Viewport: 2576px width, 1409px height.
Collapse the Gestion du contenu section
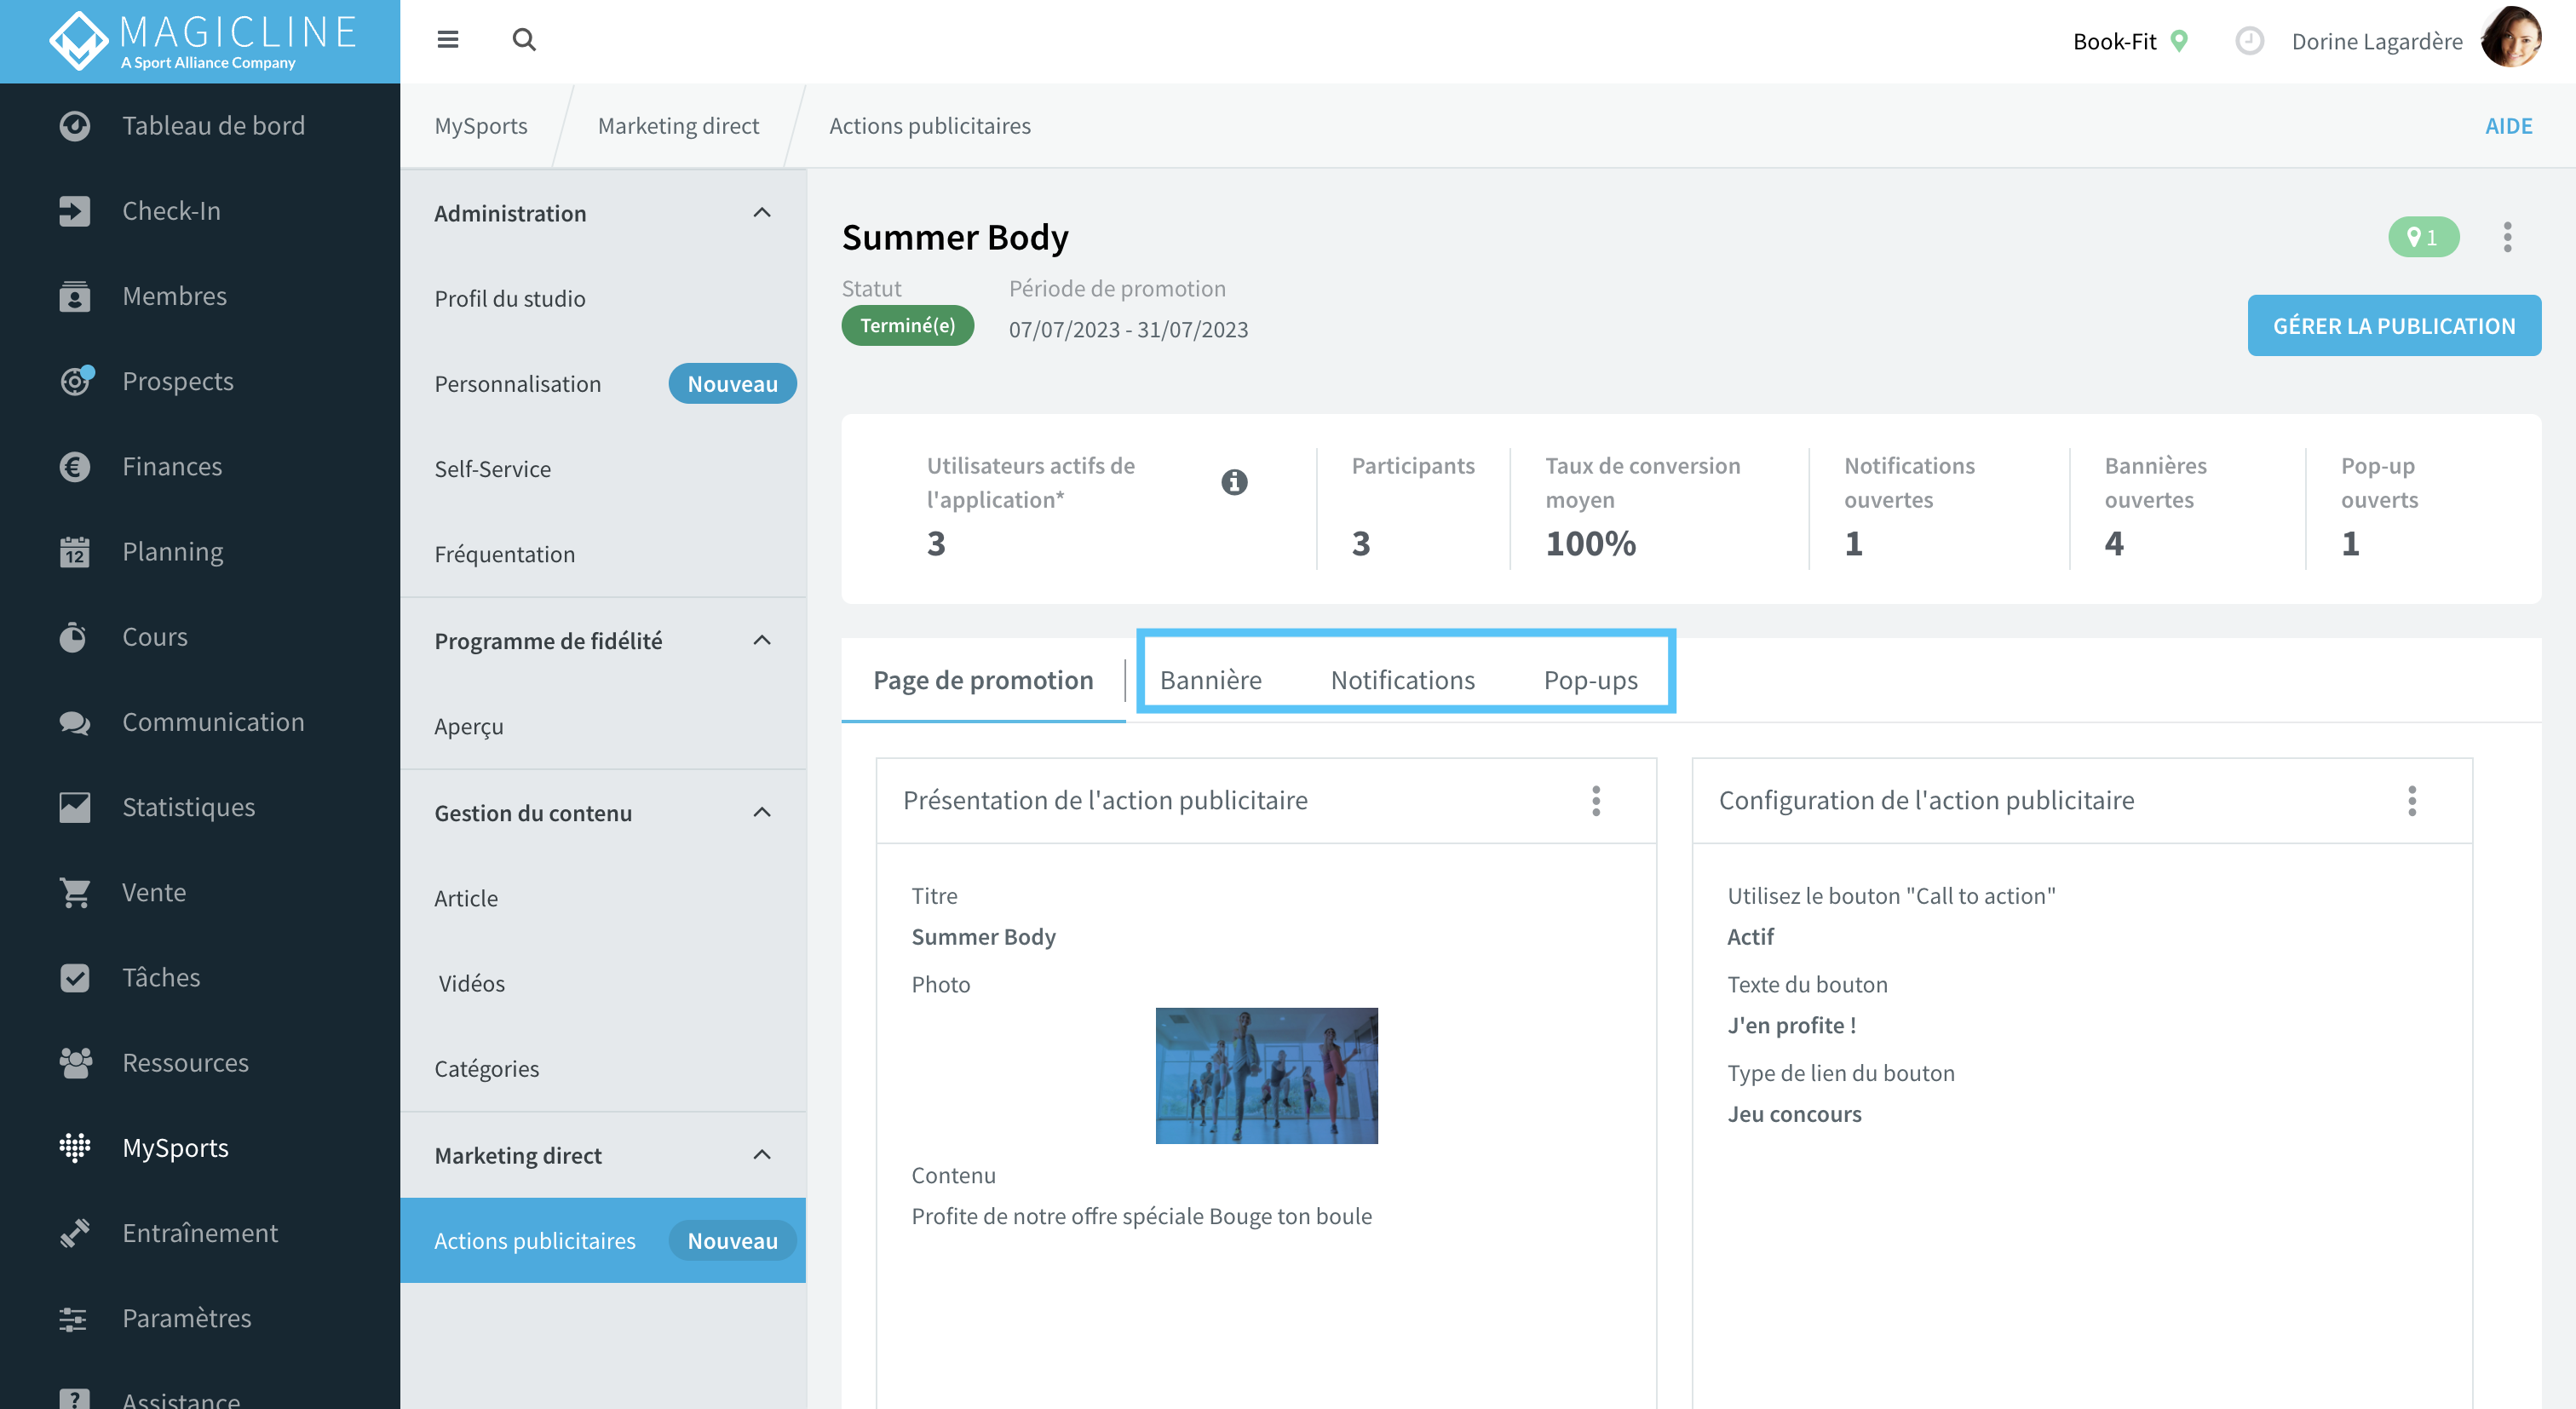762,813
